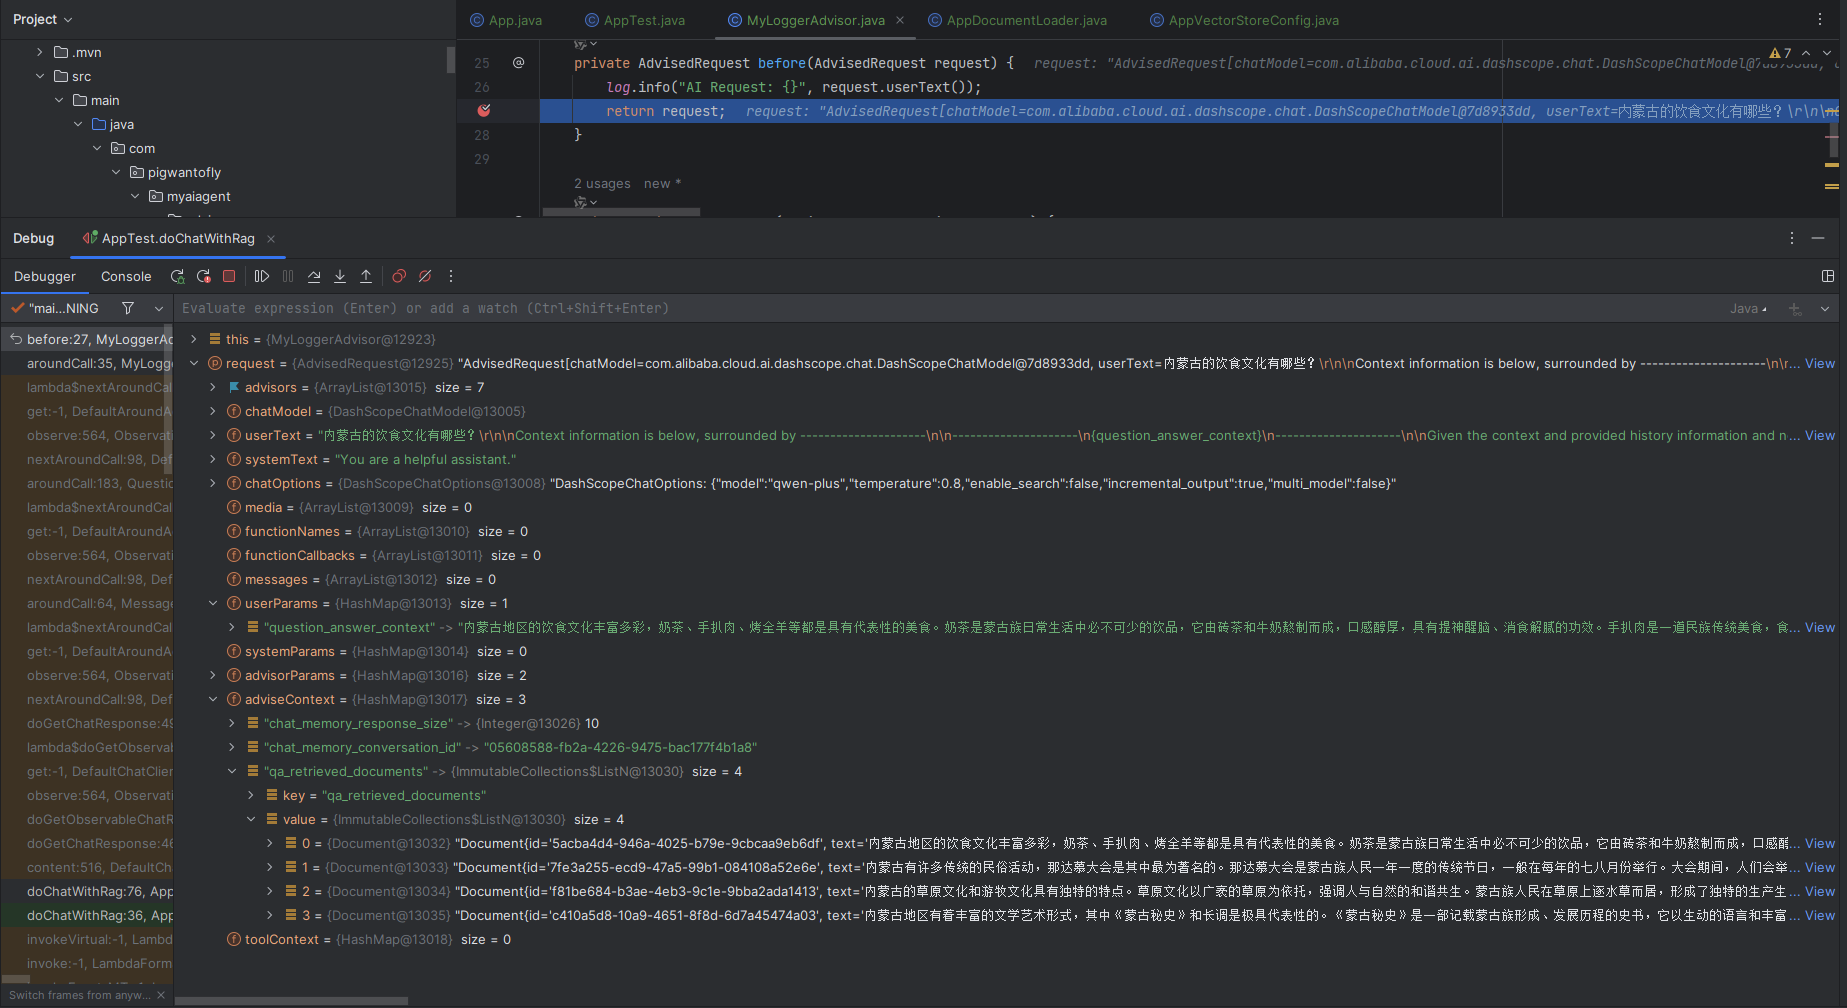Filter threads with the funnel icon

128,308
